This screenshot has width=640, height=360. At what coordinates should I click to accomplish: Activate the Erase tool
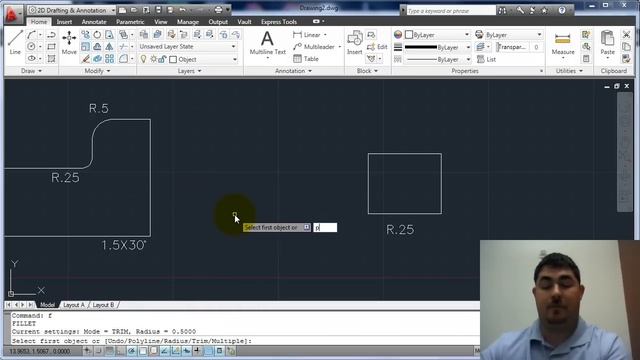tap(85, 59)
